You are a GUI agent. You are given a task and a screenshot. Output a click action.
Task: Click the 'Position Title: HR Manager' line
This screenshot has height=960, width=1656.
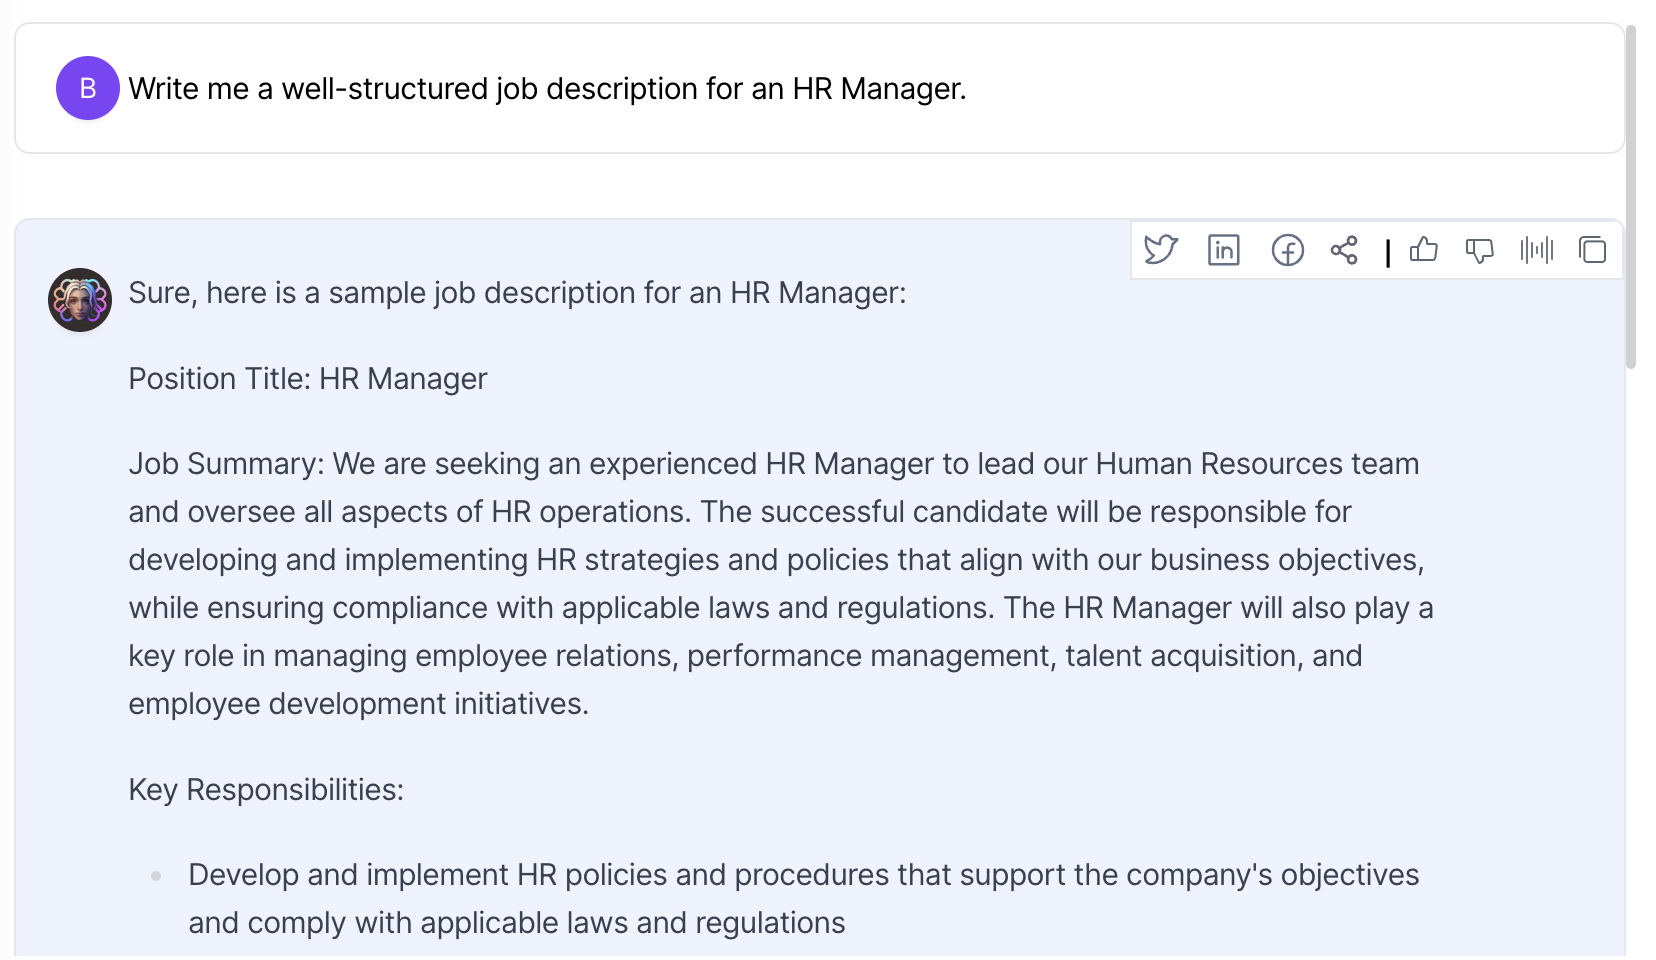tap(308, 379)
